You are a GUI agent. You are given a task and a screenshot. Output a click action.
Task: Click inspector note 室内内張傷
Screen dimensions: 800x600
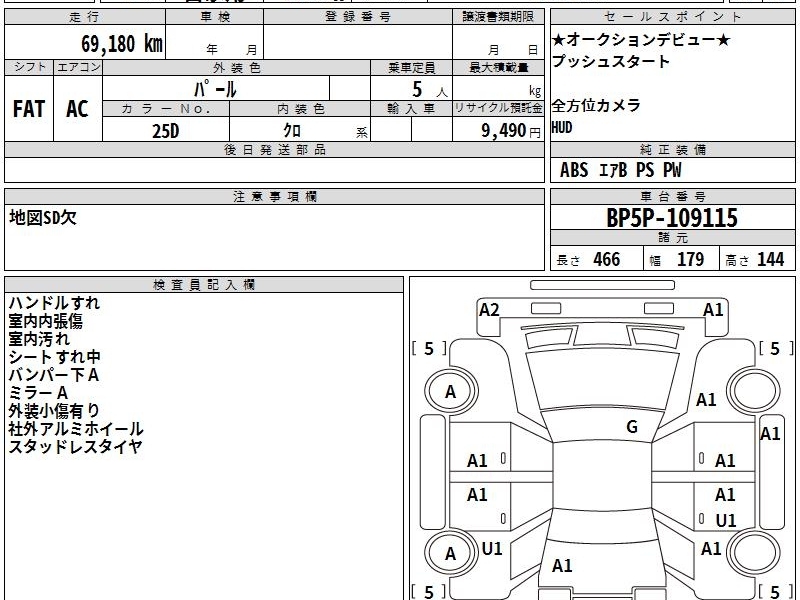click(45, 321)
